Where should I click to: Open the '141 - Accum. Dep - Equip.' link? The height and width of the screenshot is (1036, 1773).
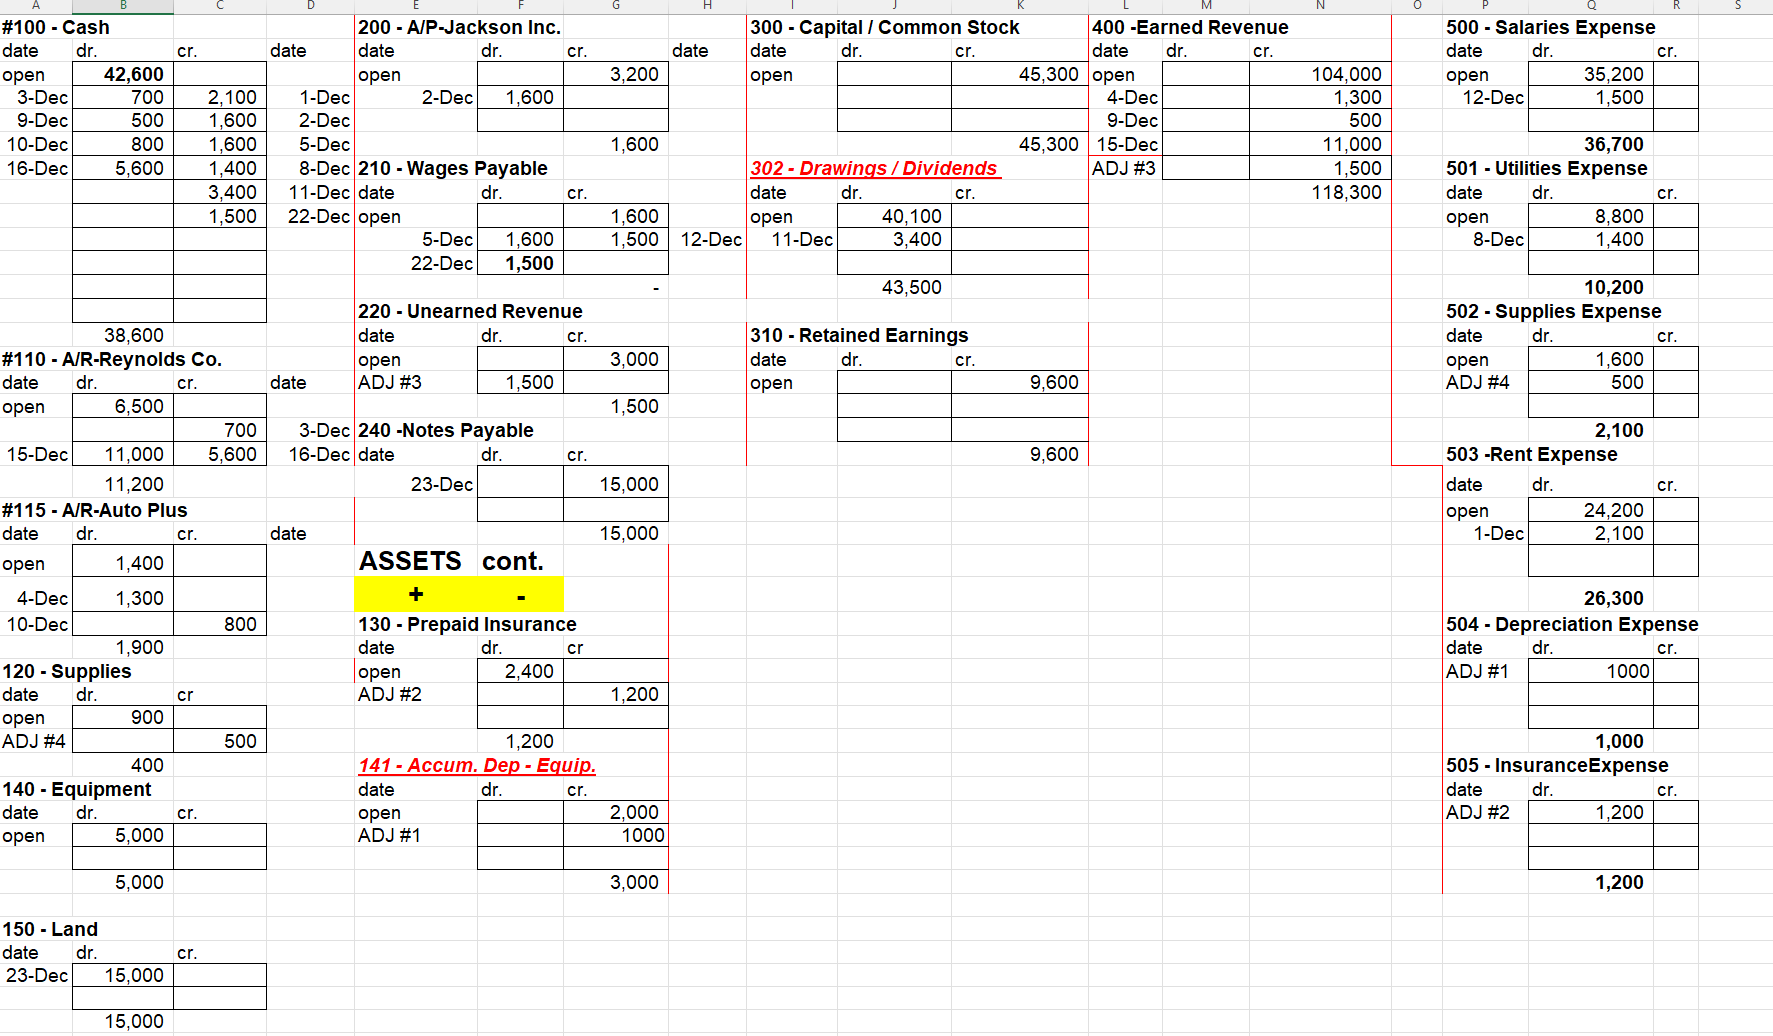pos(477,765)
